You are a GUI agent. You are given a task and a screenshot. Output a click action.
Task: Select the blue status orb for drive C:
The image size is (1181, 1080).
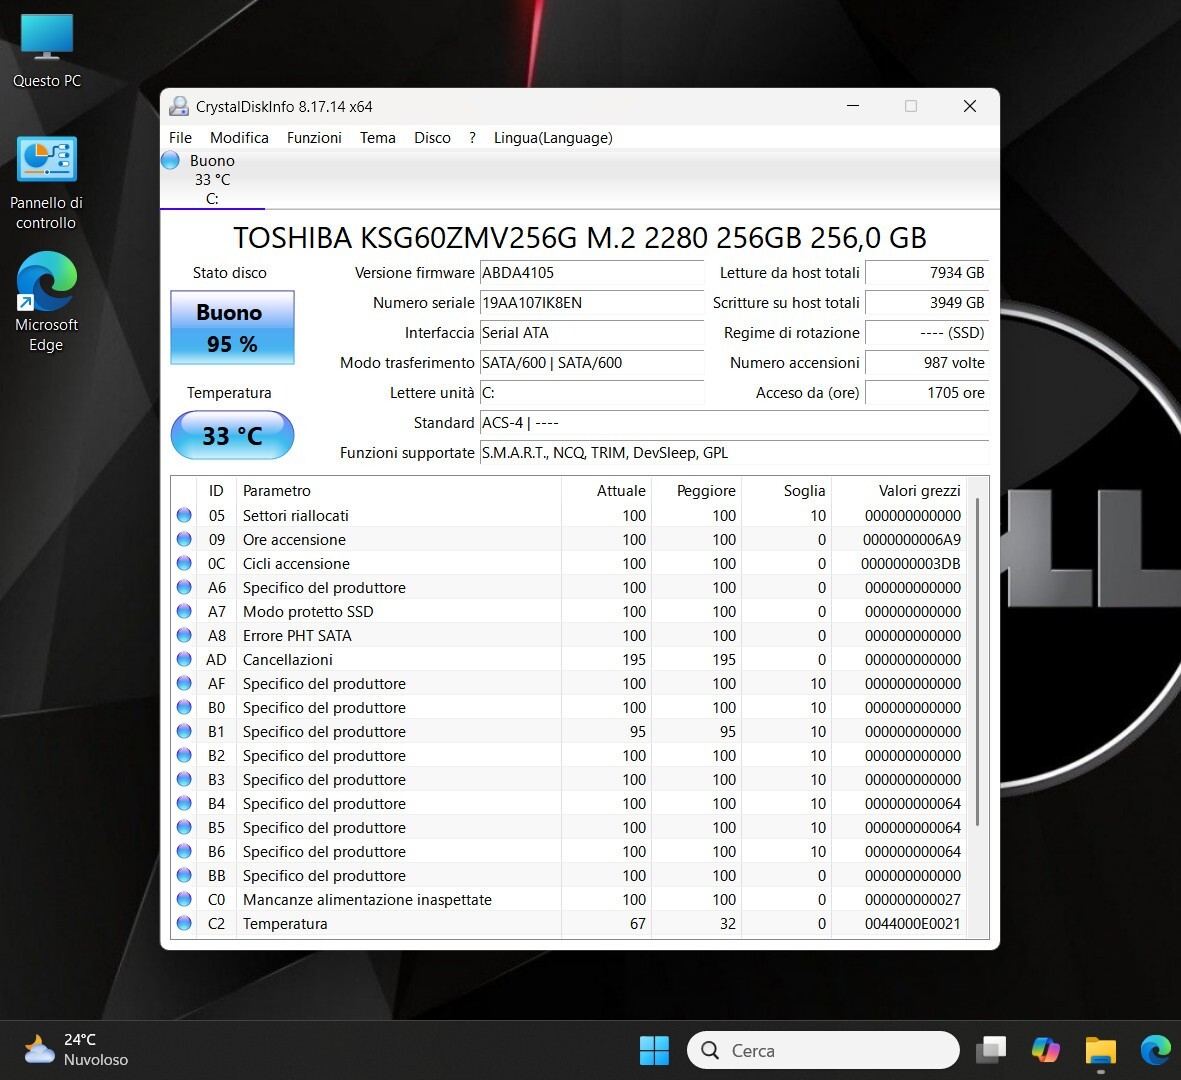pos(171,160)
